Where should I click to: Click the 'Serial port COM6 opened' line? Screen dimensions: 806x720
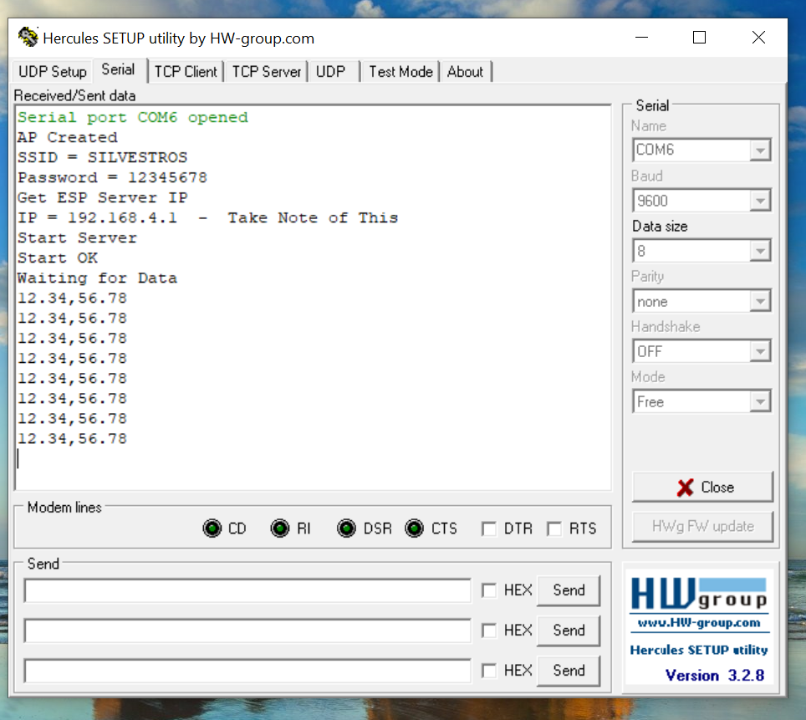[x=133, y=117]
